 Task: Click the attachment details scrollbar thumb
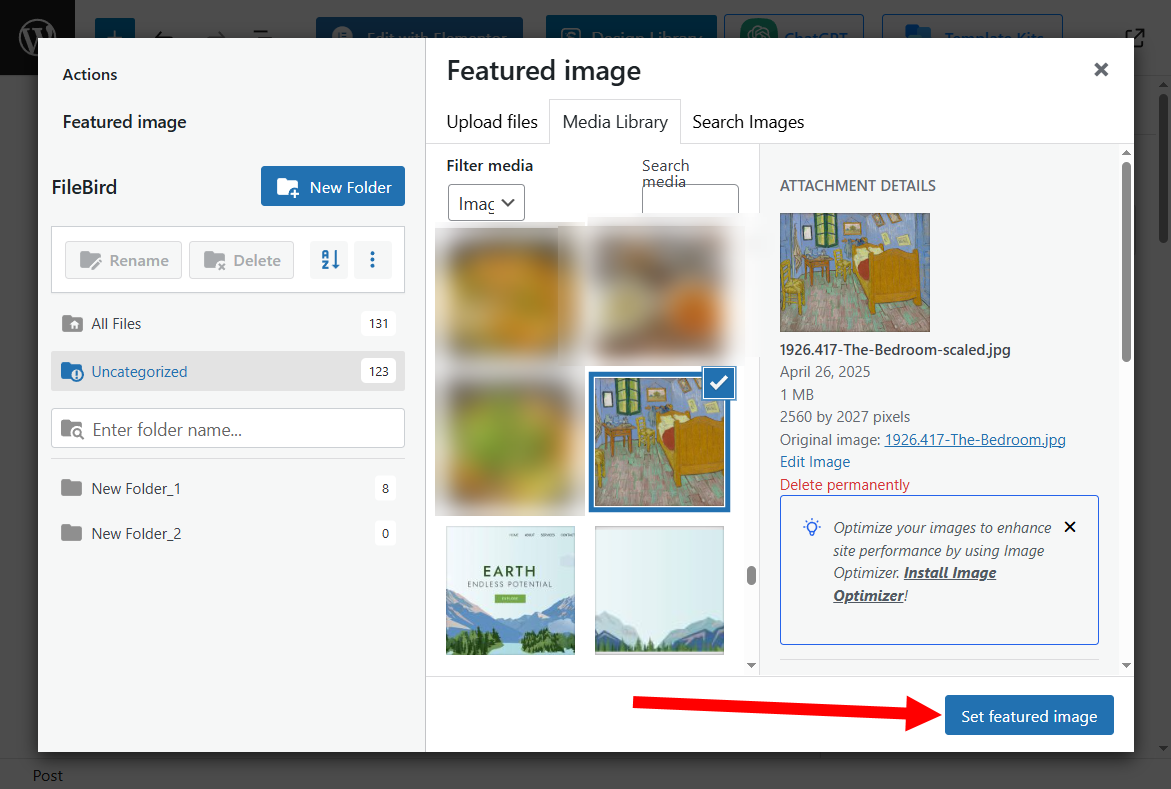(x=1126, y=262)
